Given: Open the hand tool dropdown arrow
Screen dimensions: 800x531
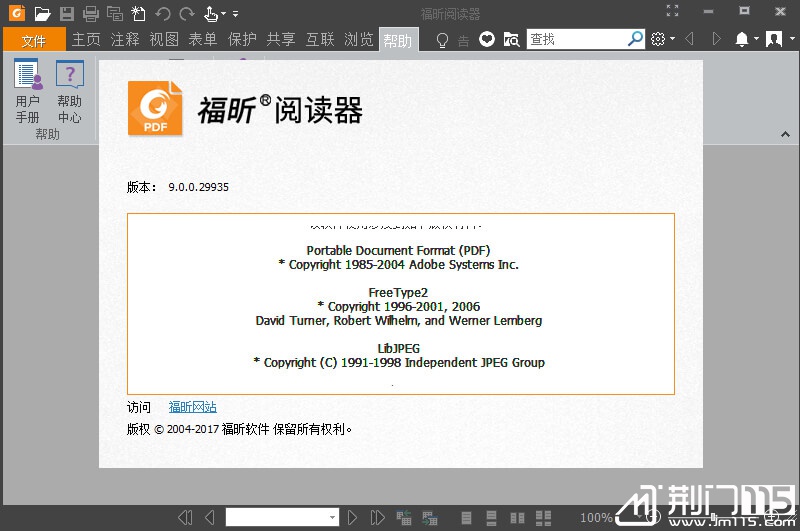Looking at the screenshot, I should pyautogui.click(x=223, y=14).
